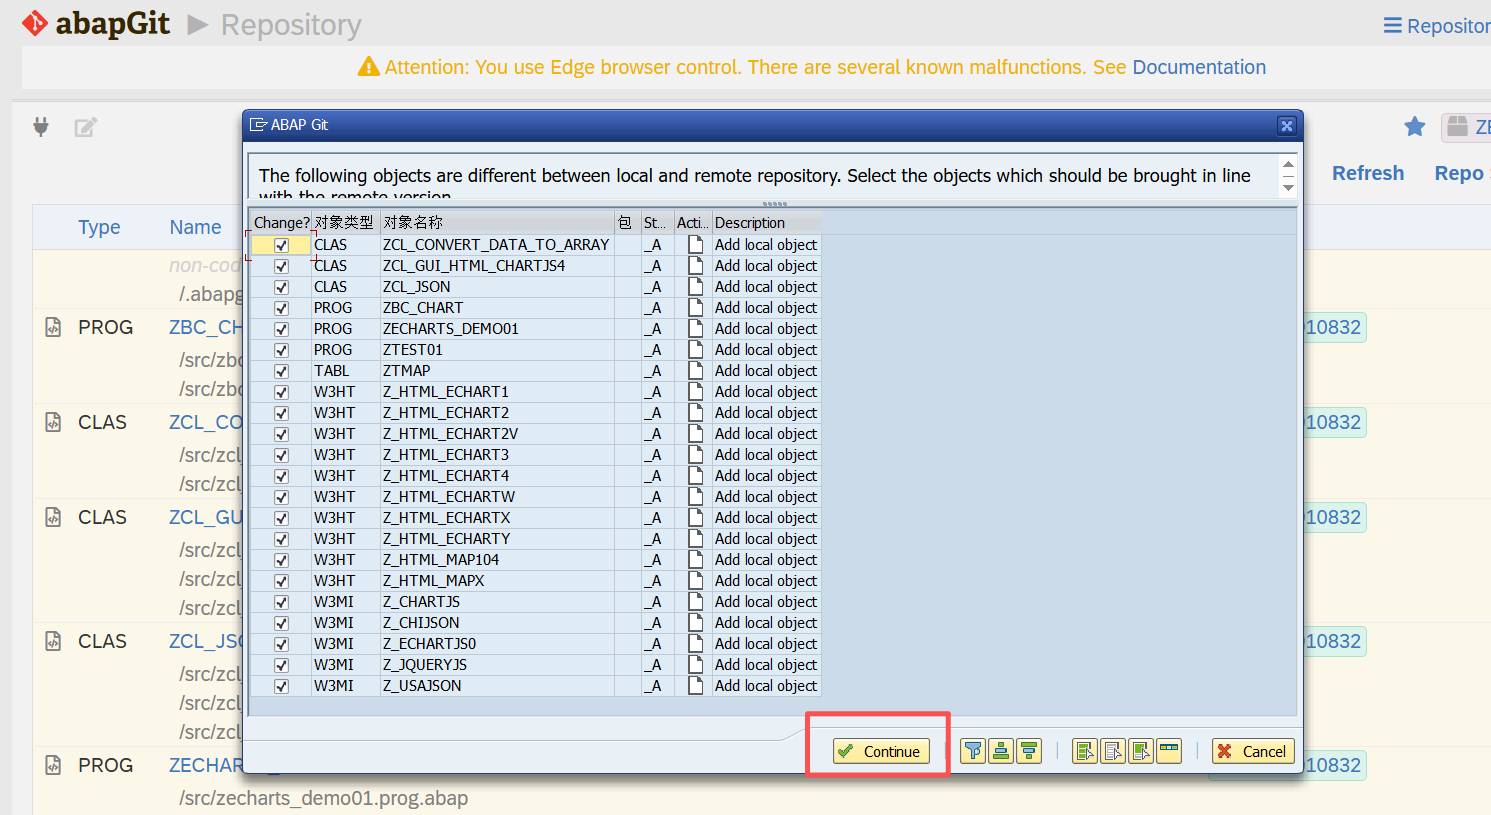Click the code file icon beside PROG ZECHAR

click(53, 765)
